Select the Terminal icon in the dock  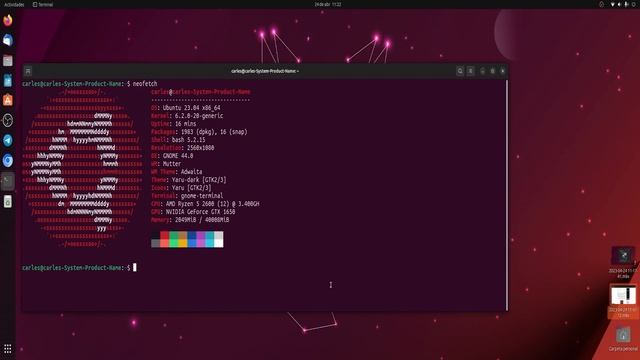coord(8,181)
